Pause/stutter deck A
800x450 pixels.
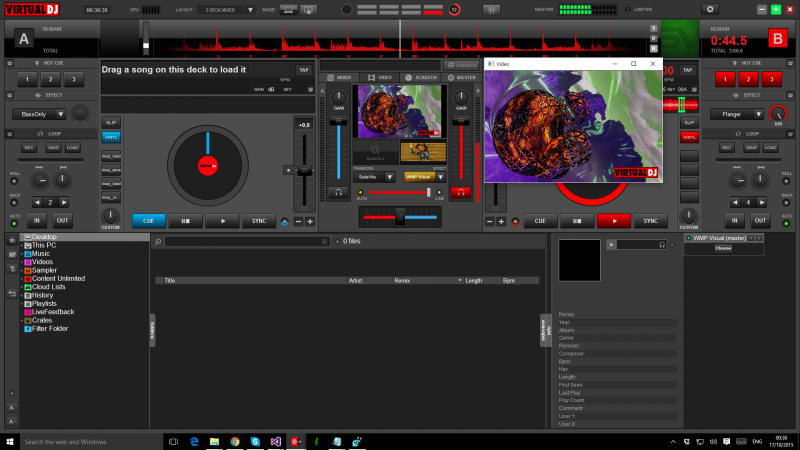(185, 221)
